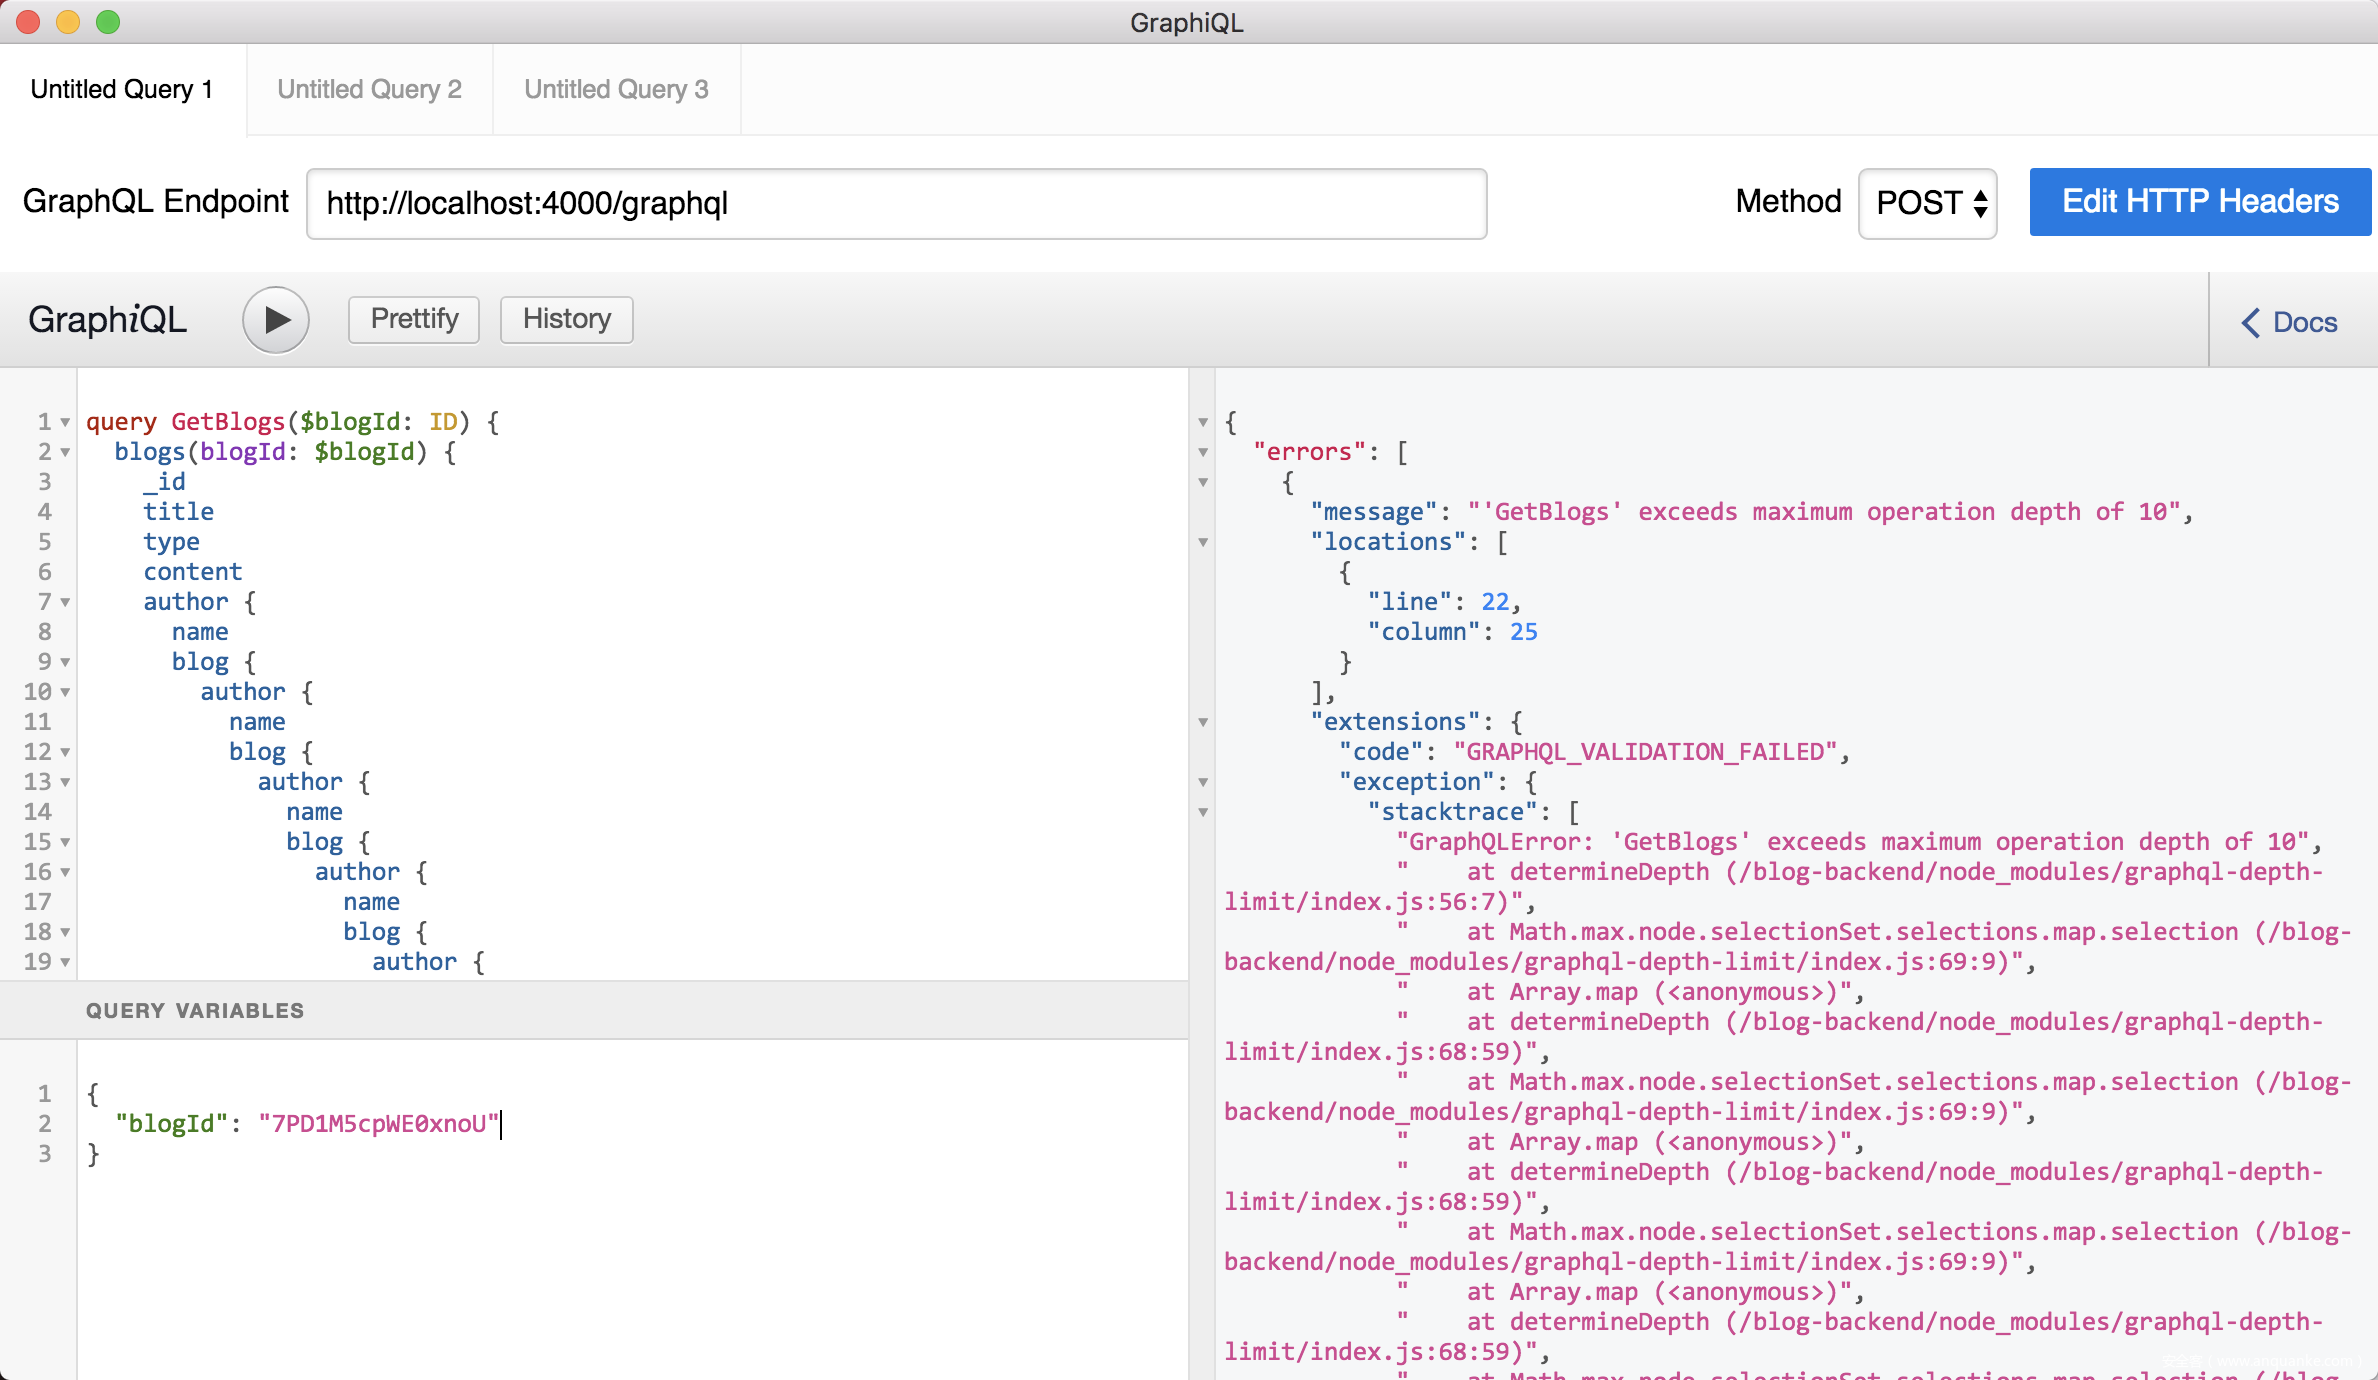Switch to Untitled Query 3 tab

click(616, 89)
